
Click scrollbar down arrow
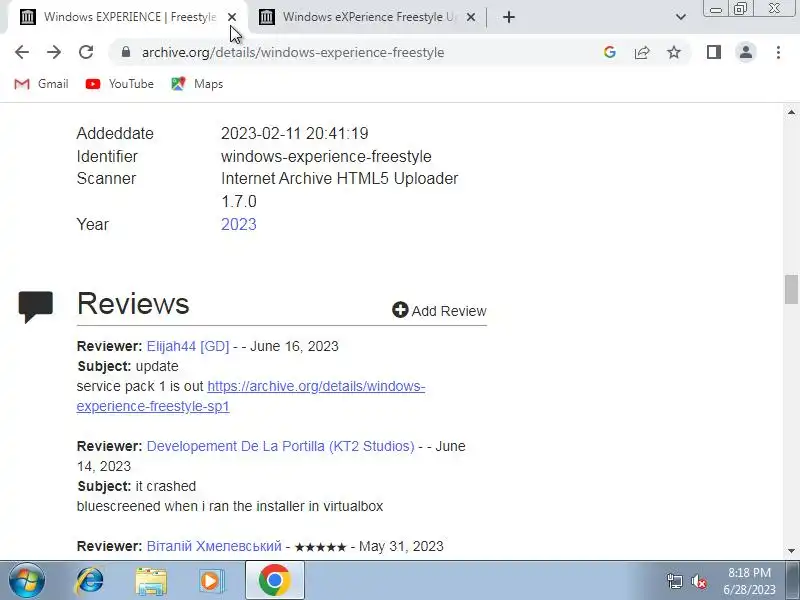791,551
